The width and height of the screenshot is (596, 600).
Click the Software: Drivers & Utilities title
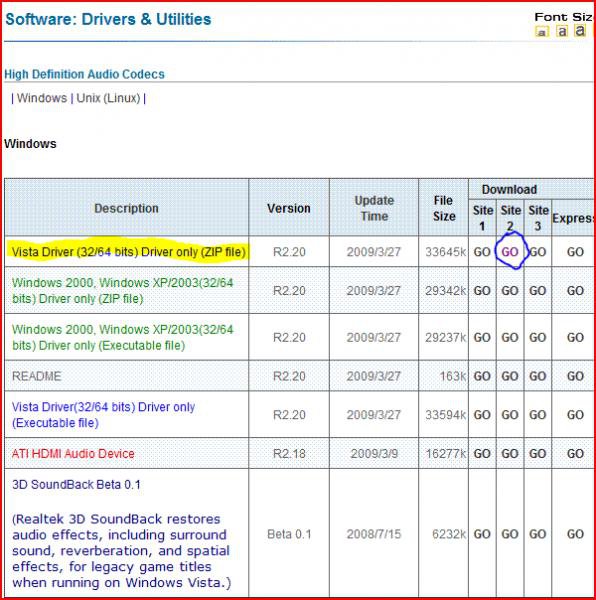pyautogui.click(x=108, y=19)
